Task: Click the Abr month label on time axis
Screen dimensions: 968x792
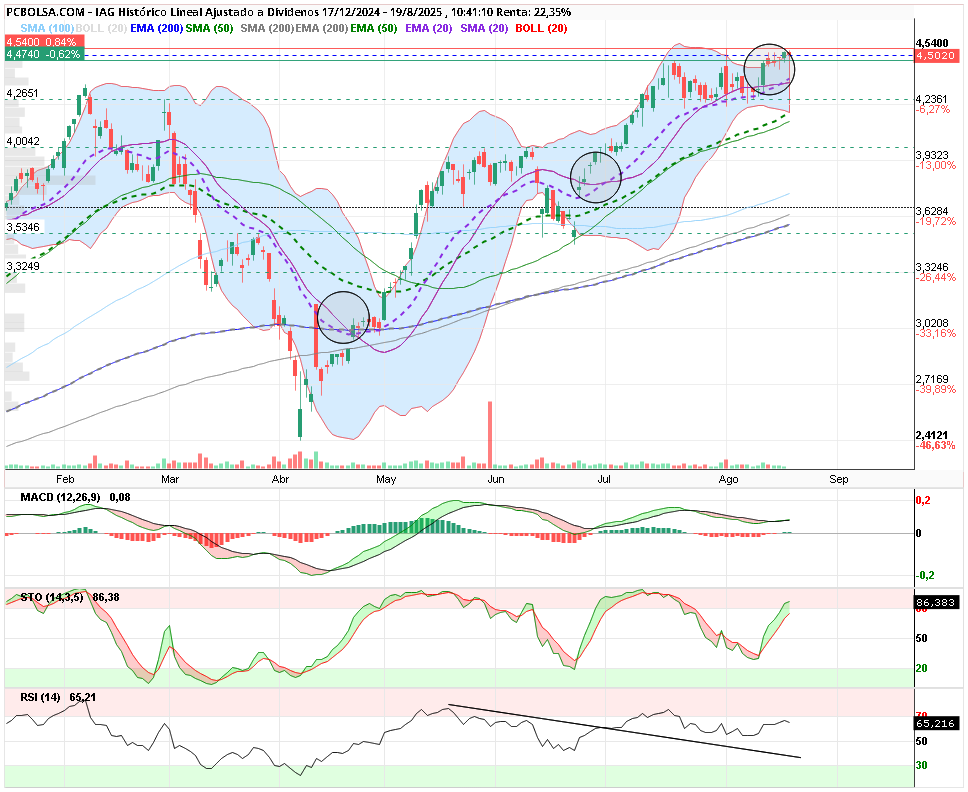Action: coord(280,479)
